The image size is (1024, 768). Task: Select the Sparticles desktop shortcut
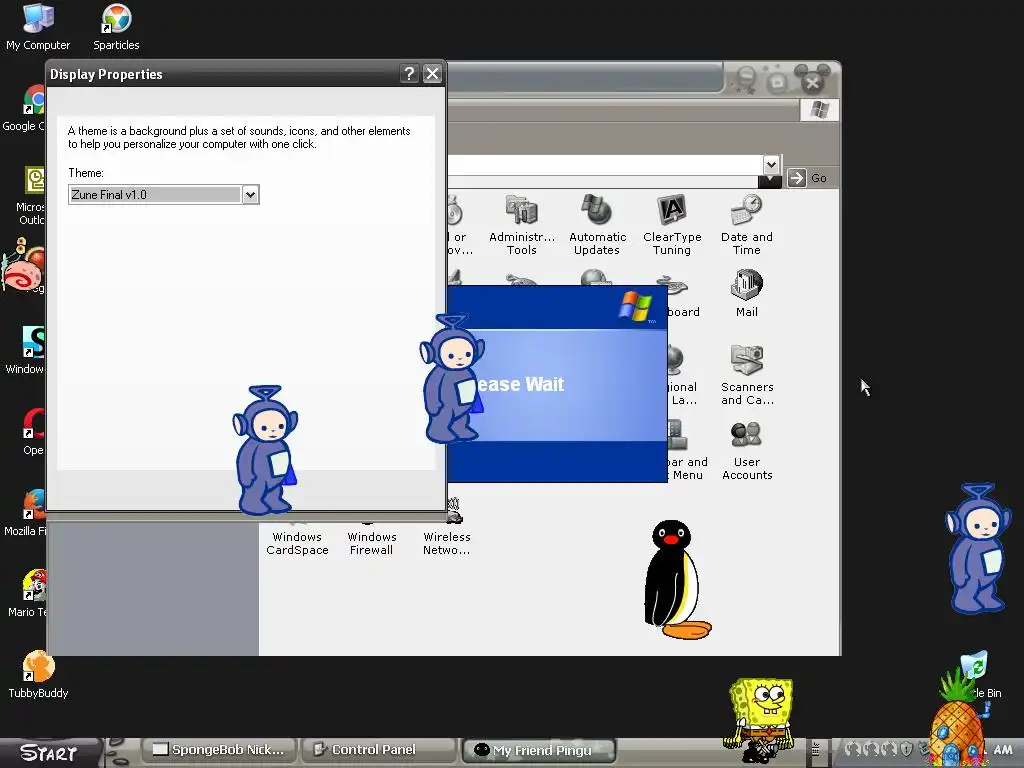coord(116,27)
